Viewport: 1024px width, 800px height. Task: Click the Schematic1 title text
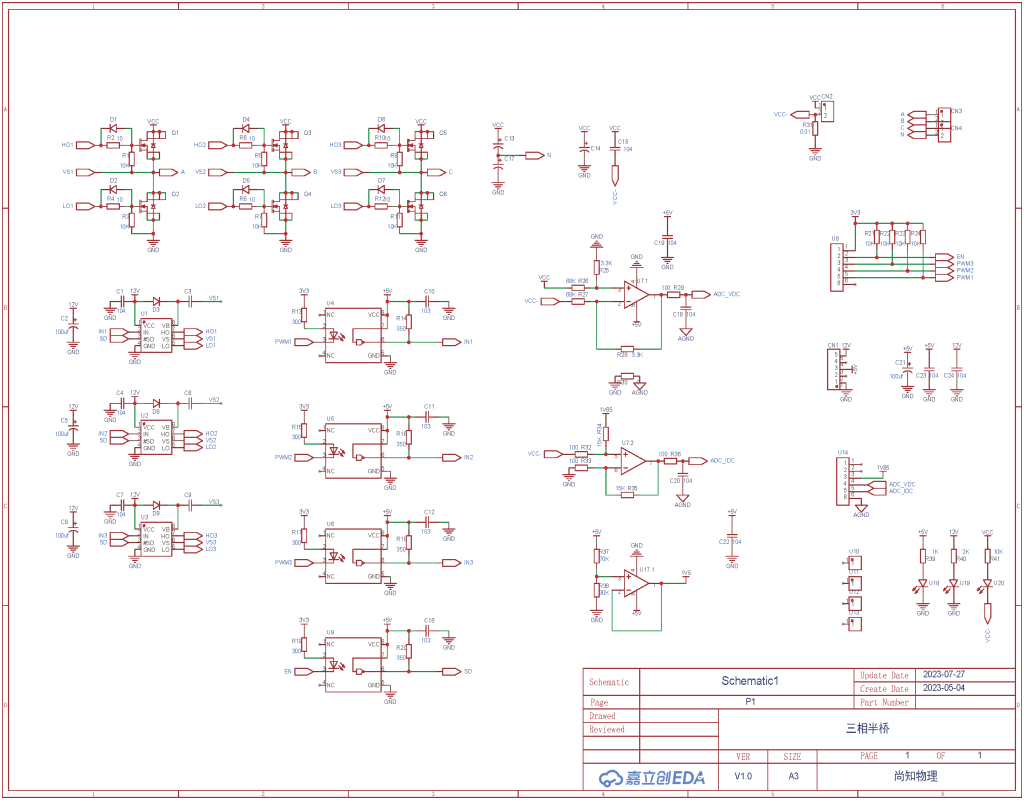tap(750, 681)
